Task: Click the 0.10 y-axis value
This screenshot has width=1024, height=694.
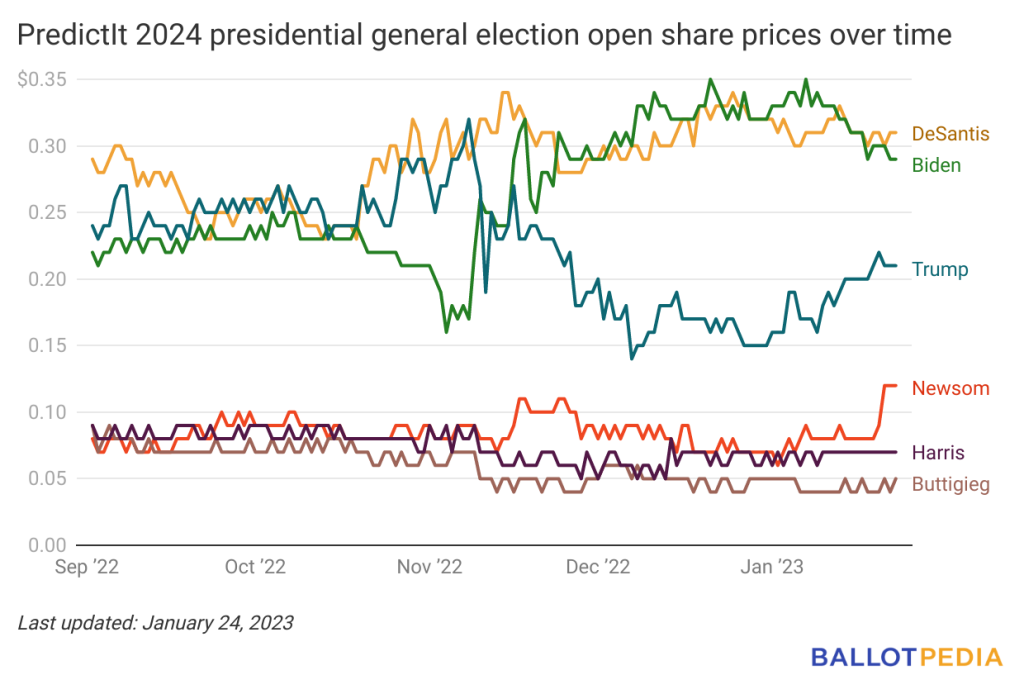Action: (47, 412)
